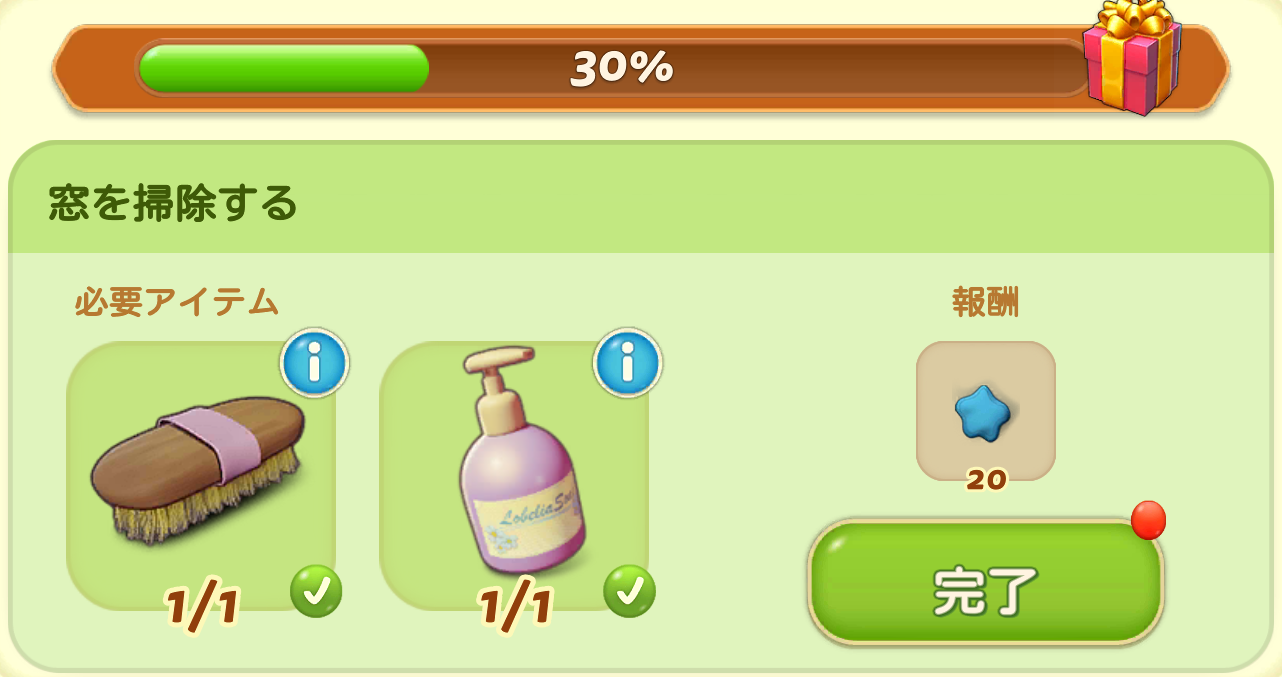Viewport: 1282px width, 677px height.
Task: Open info for the scrub brush item
Action: 315,362
